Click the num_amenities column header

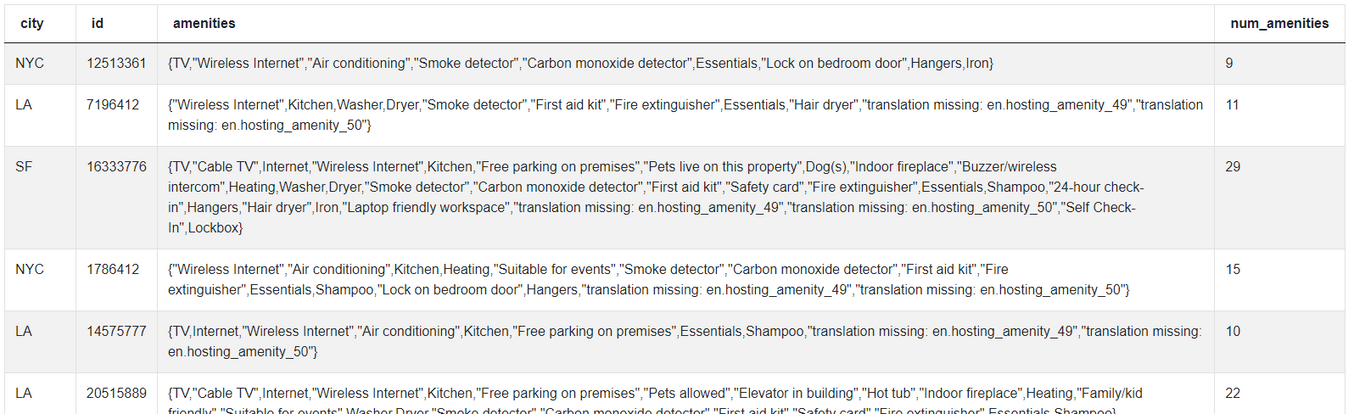(1279, 23)
